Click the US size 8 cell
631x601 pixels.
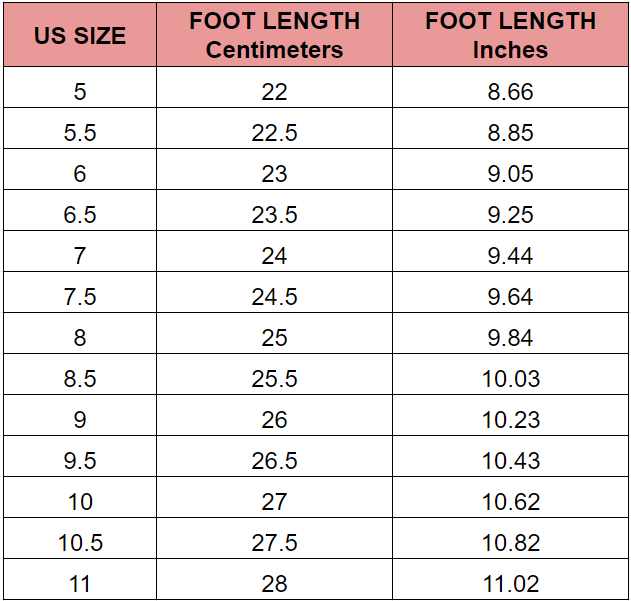[80, 334]
